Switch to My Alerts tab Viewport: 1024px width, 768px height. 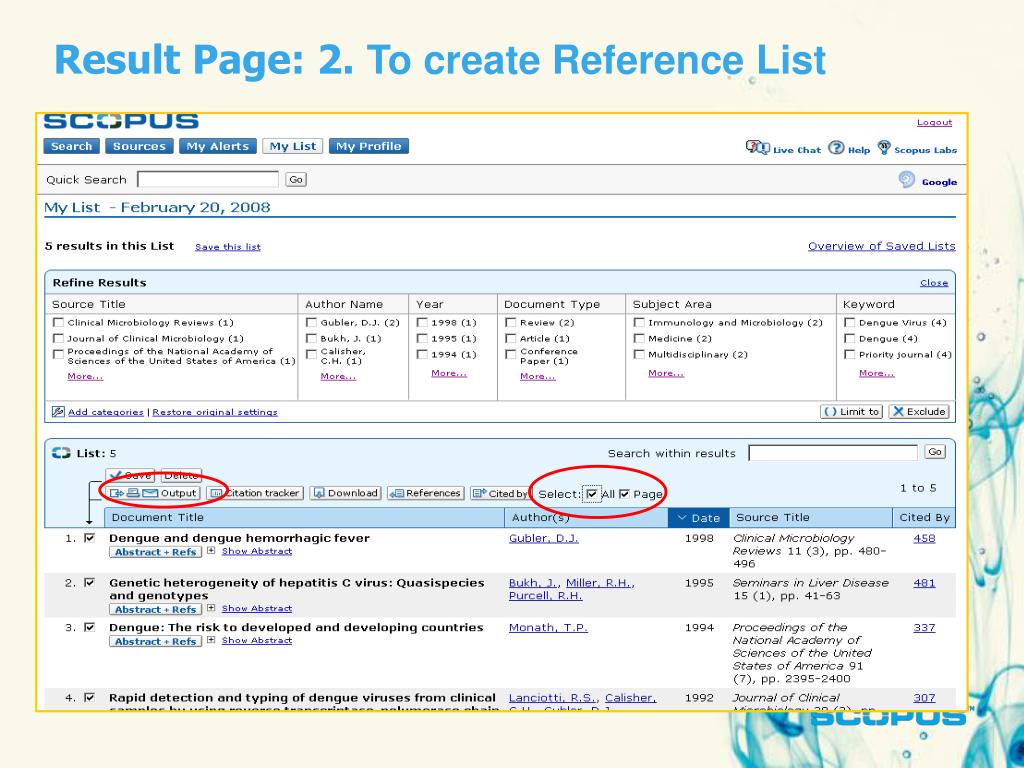tap(217, 146)
